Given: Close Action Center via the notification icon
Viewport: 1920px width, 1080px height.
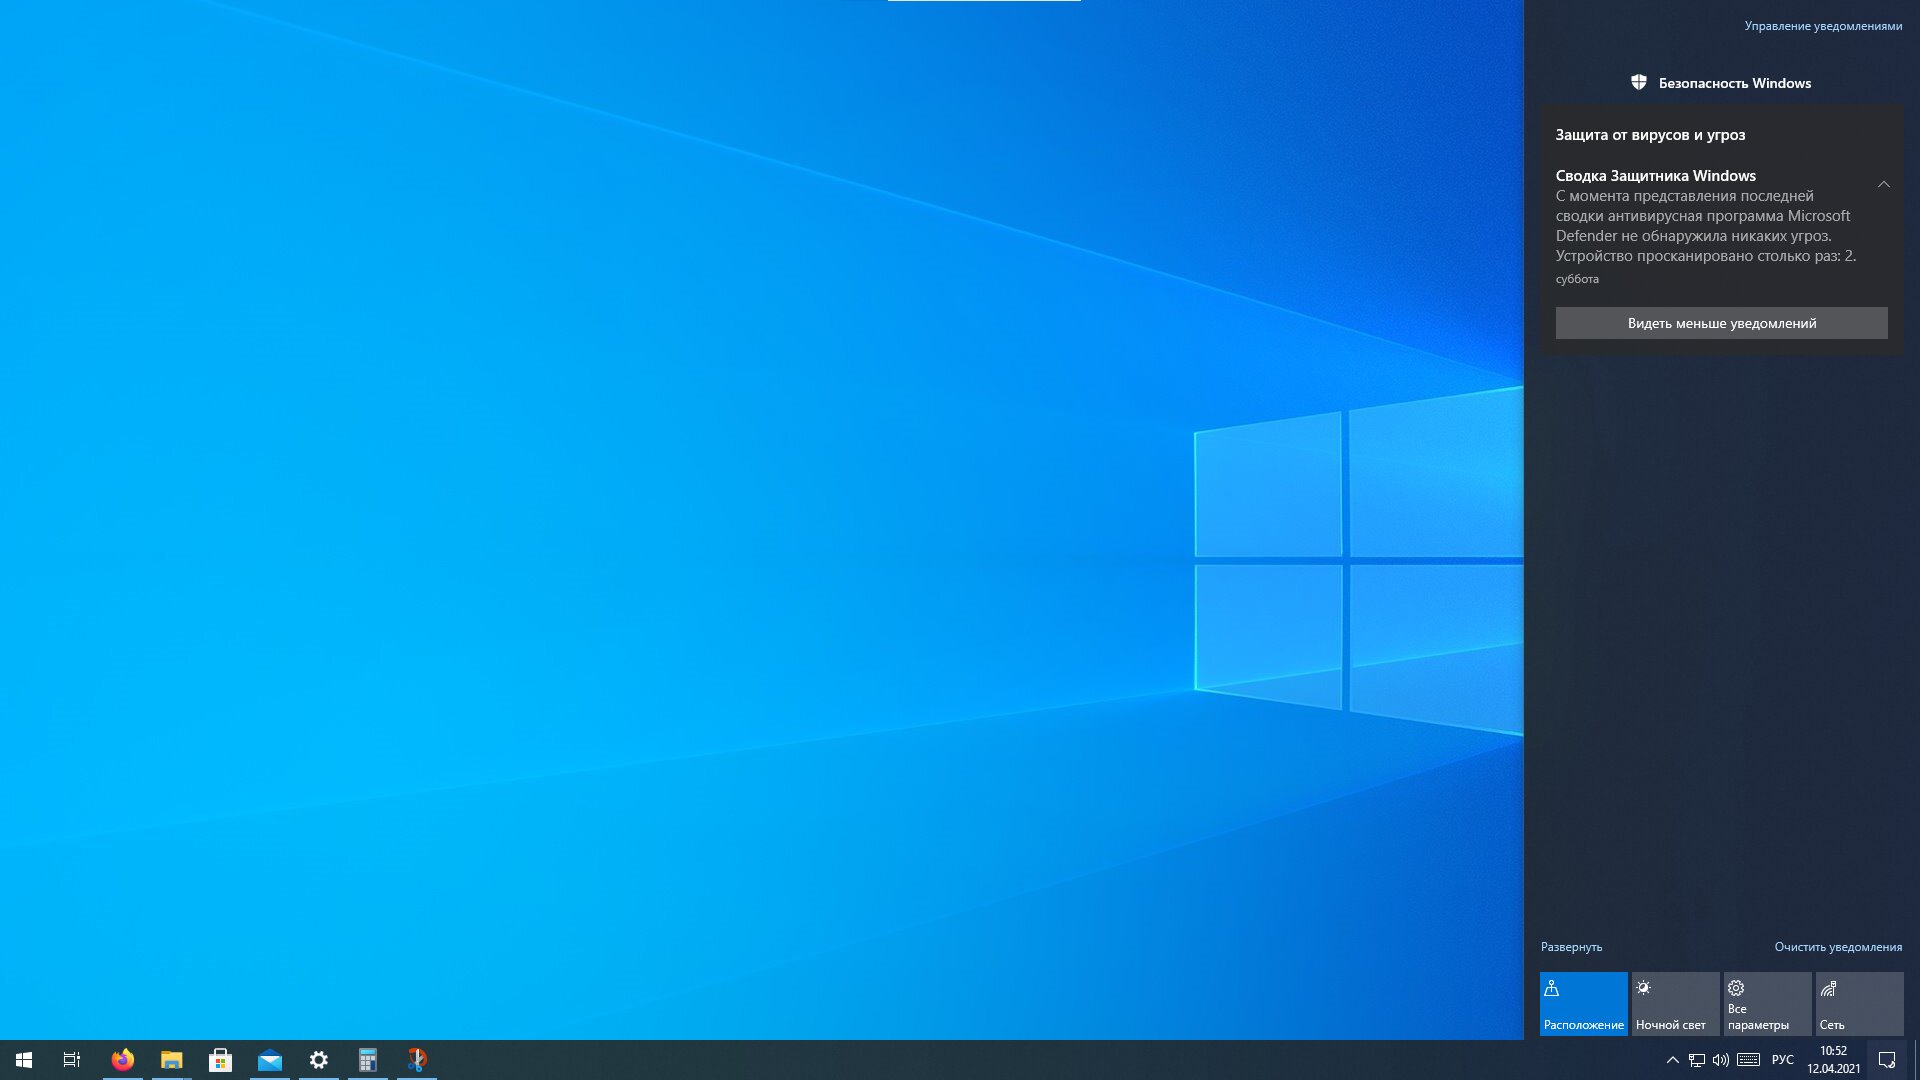Looking at the screenshot, I should tap(1887, 1060).
